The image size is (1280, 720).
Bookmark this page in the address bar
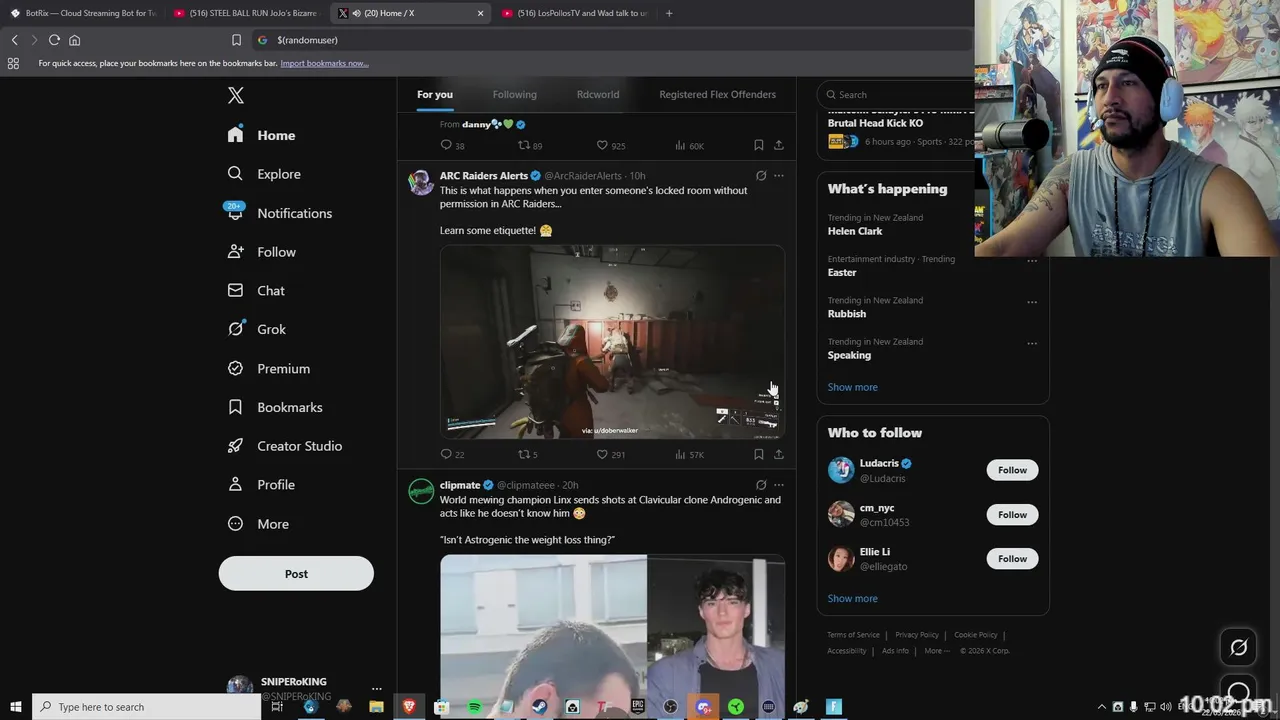coord(236,40)
